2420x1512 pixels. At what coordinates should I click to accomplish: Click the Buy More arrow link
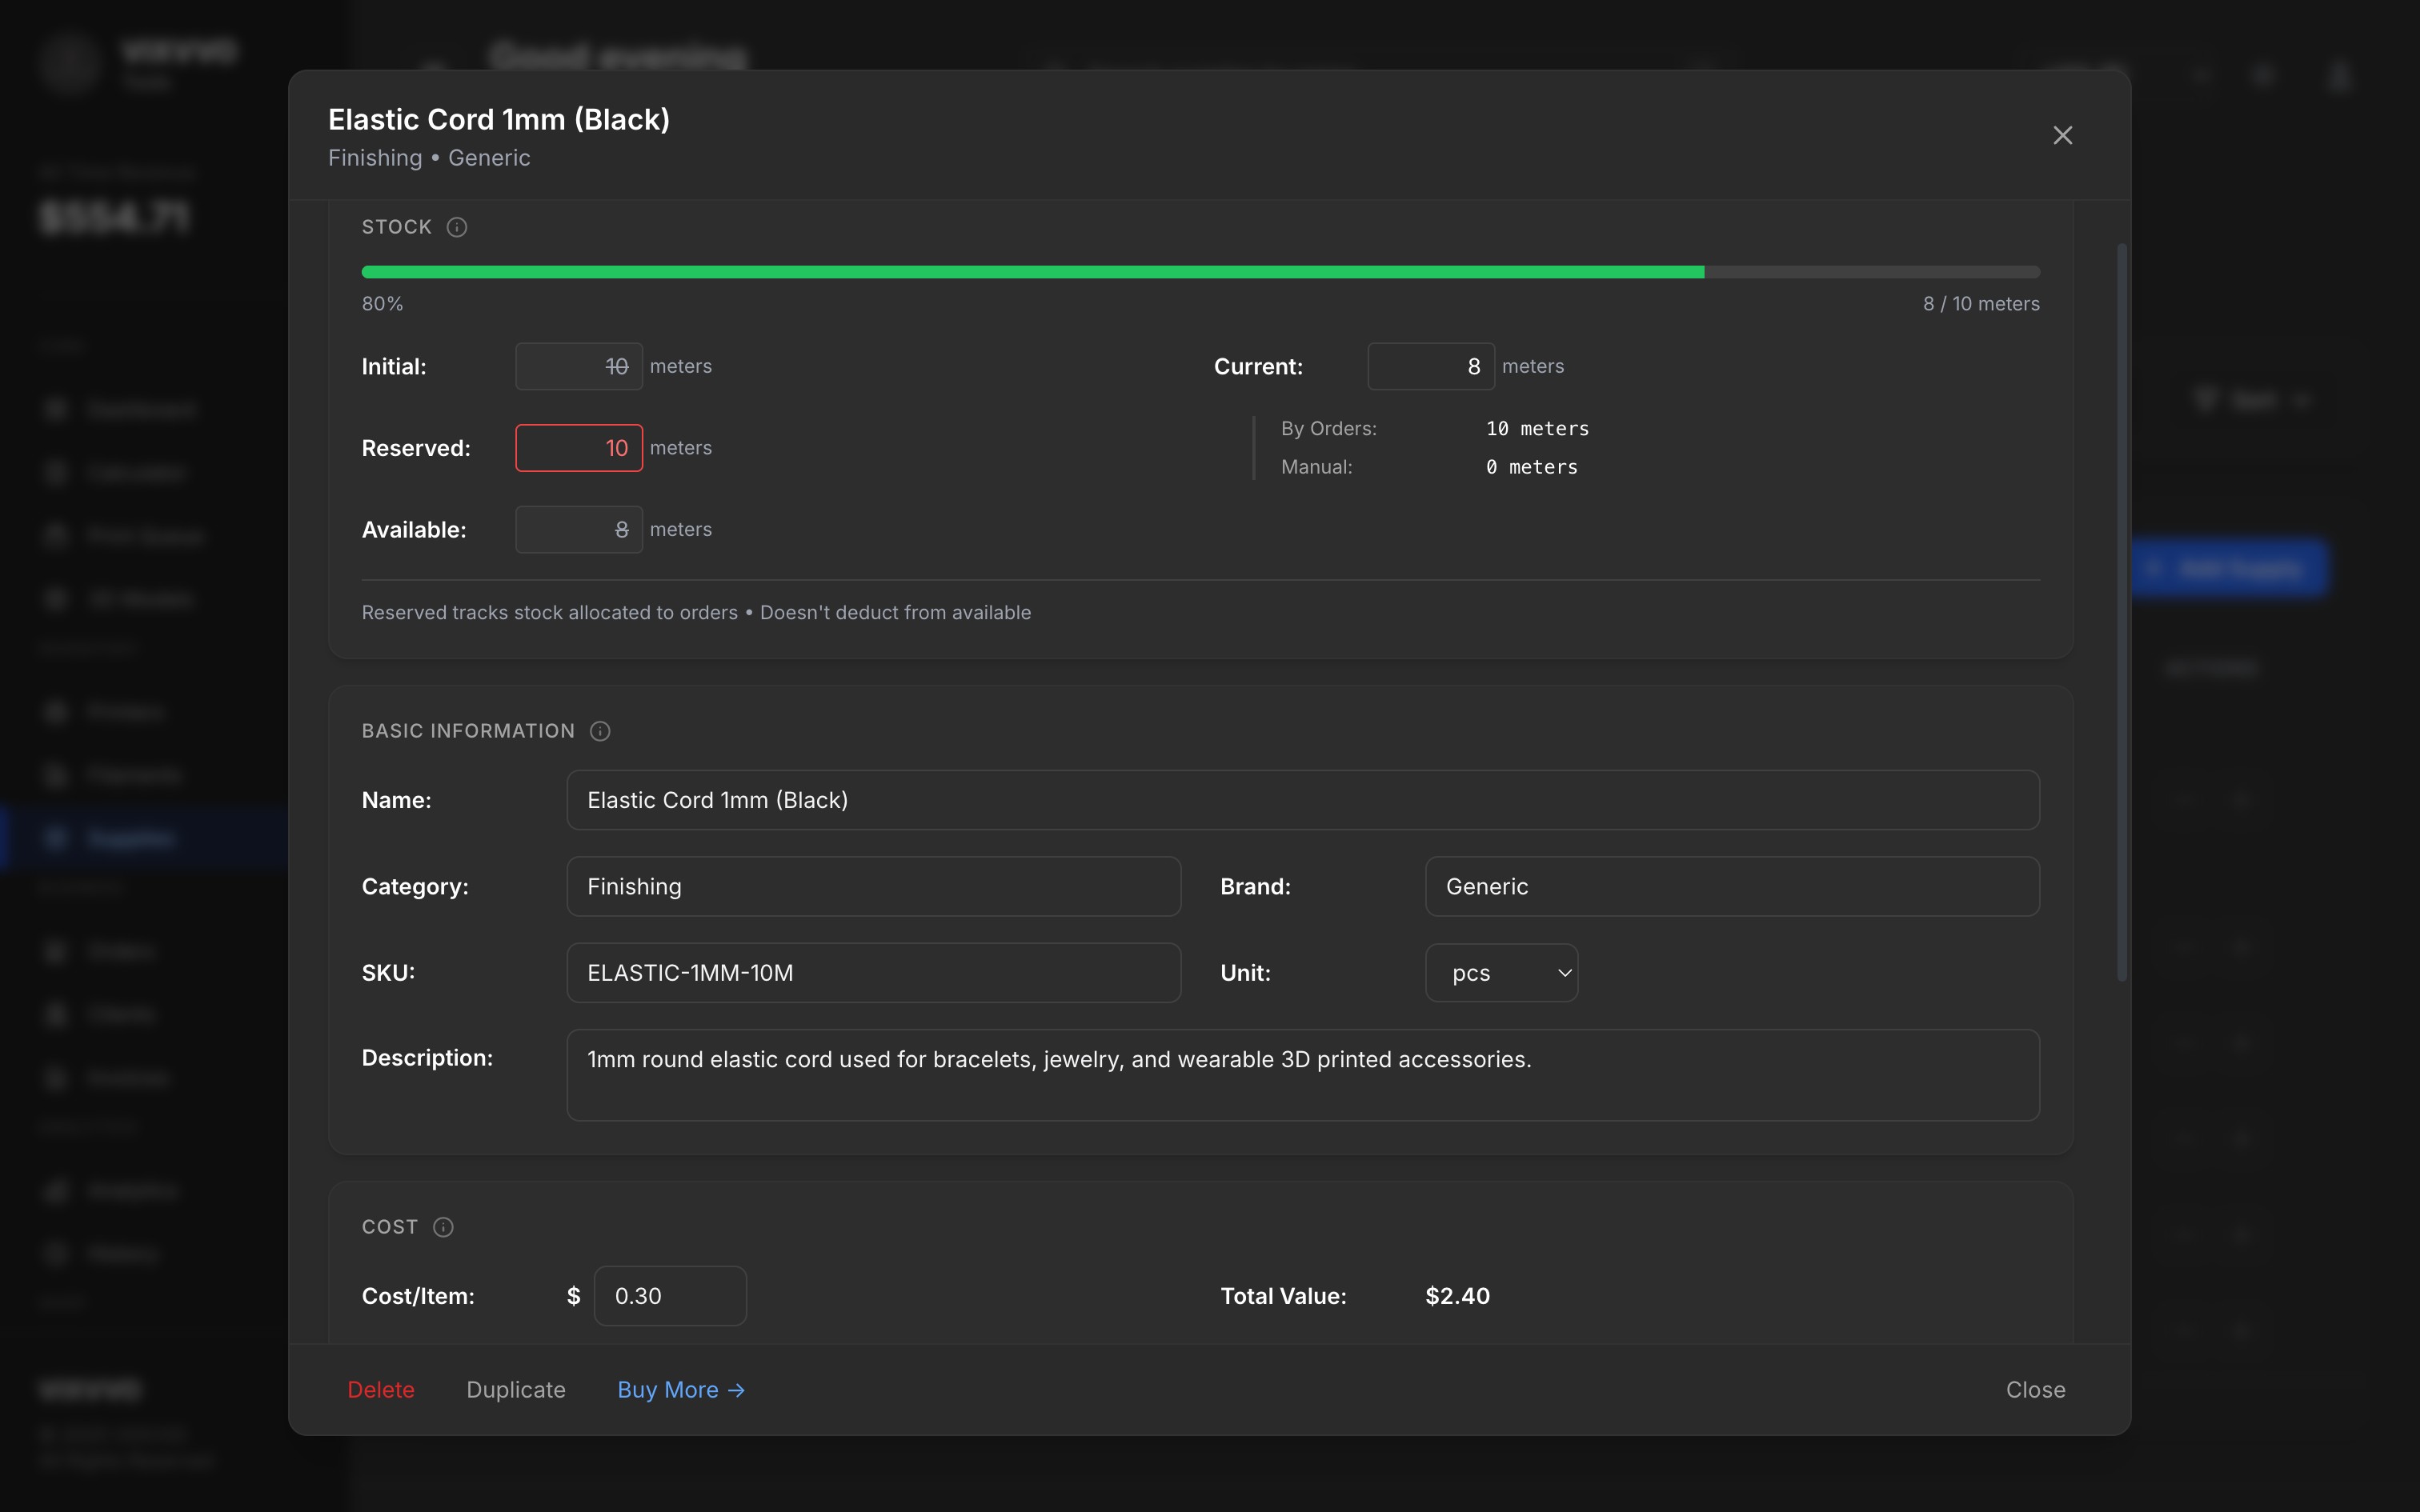click(x=681, y=1390)
